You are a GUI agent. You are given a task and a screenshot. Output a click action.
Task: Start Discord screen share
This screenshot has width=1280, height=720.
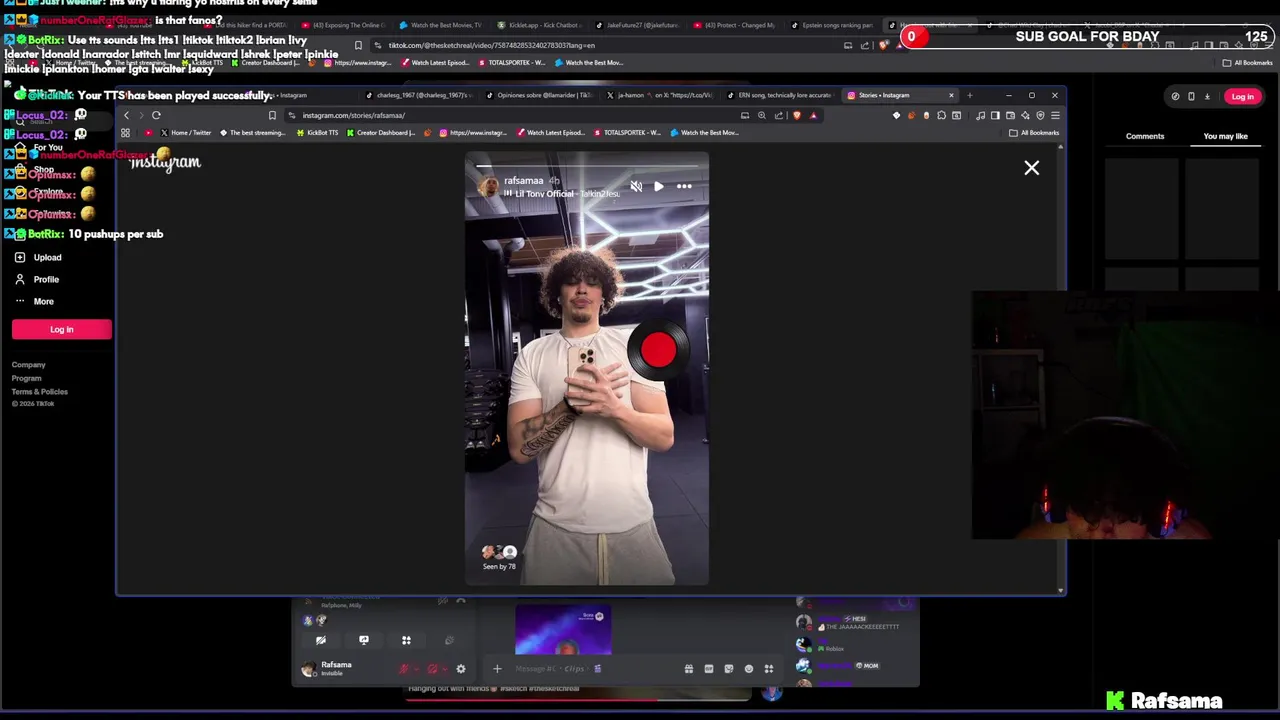click(364, 640)
